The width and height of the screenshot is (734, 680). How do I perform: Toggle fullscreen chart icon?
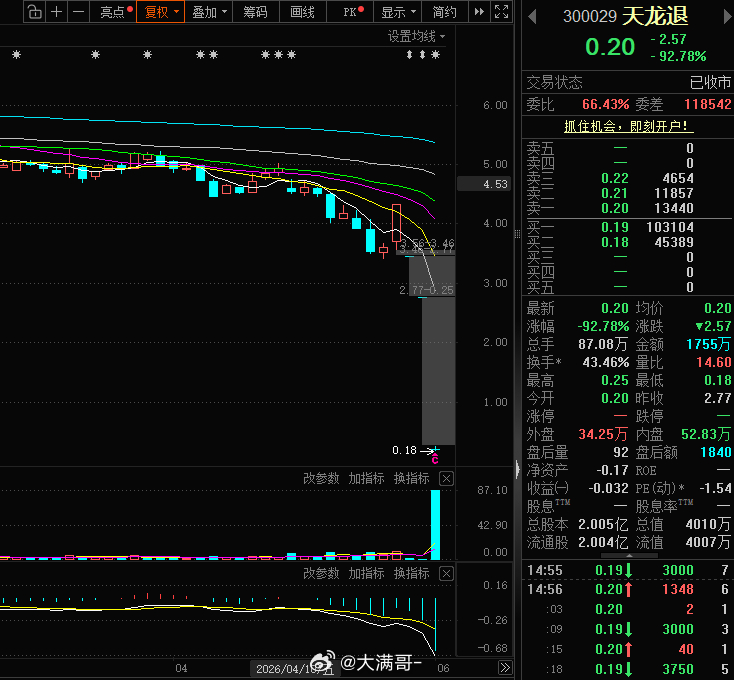[x=501, y=11]
